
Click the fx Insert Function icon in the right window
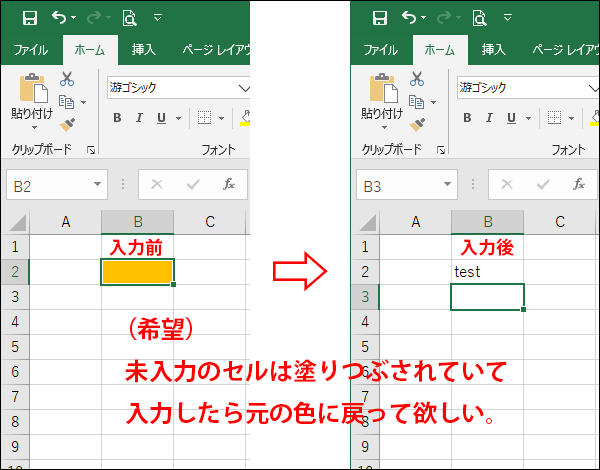579,184
